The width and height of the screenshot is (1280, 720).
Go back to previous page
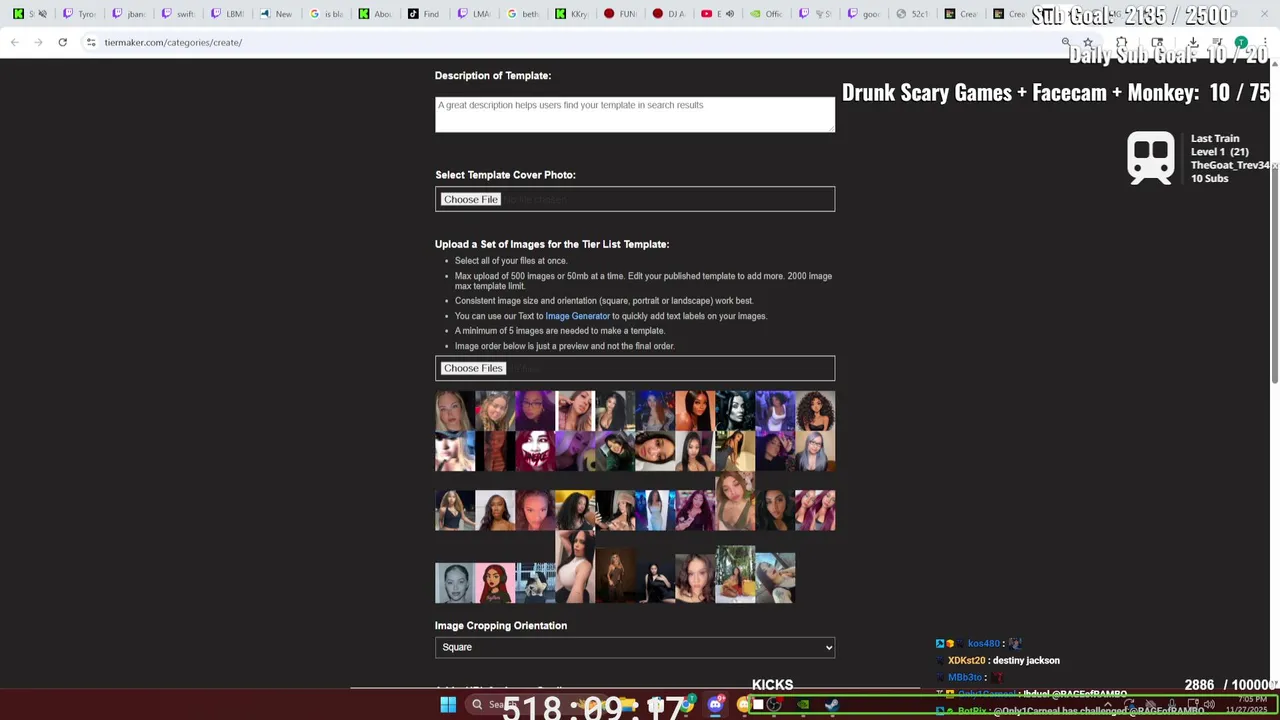[x=14, y=42]
